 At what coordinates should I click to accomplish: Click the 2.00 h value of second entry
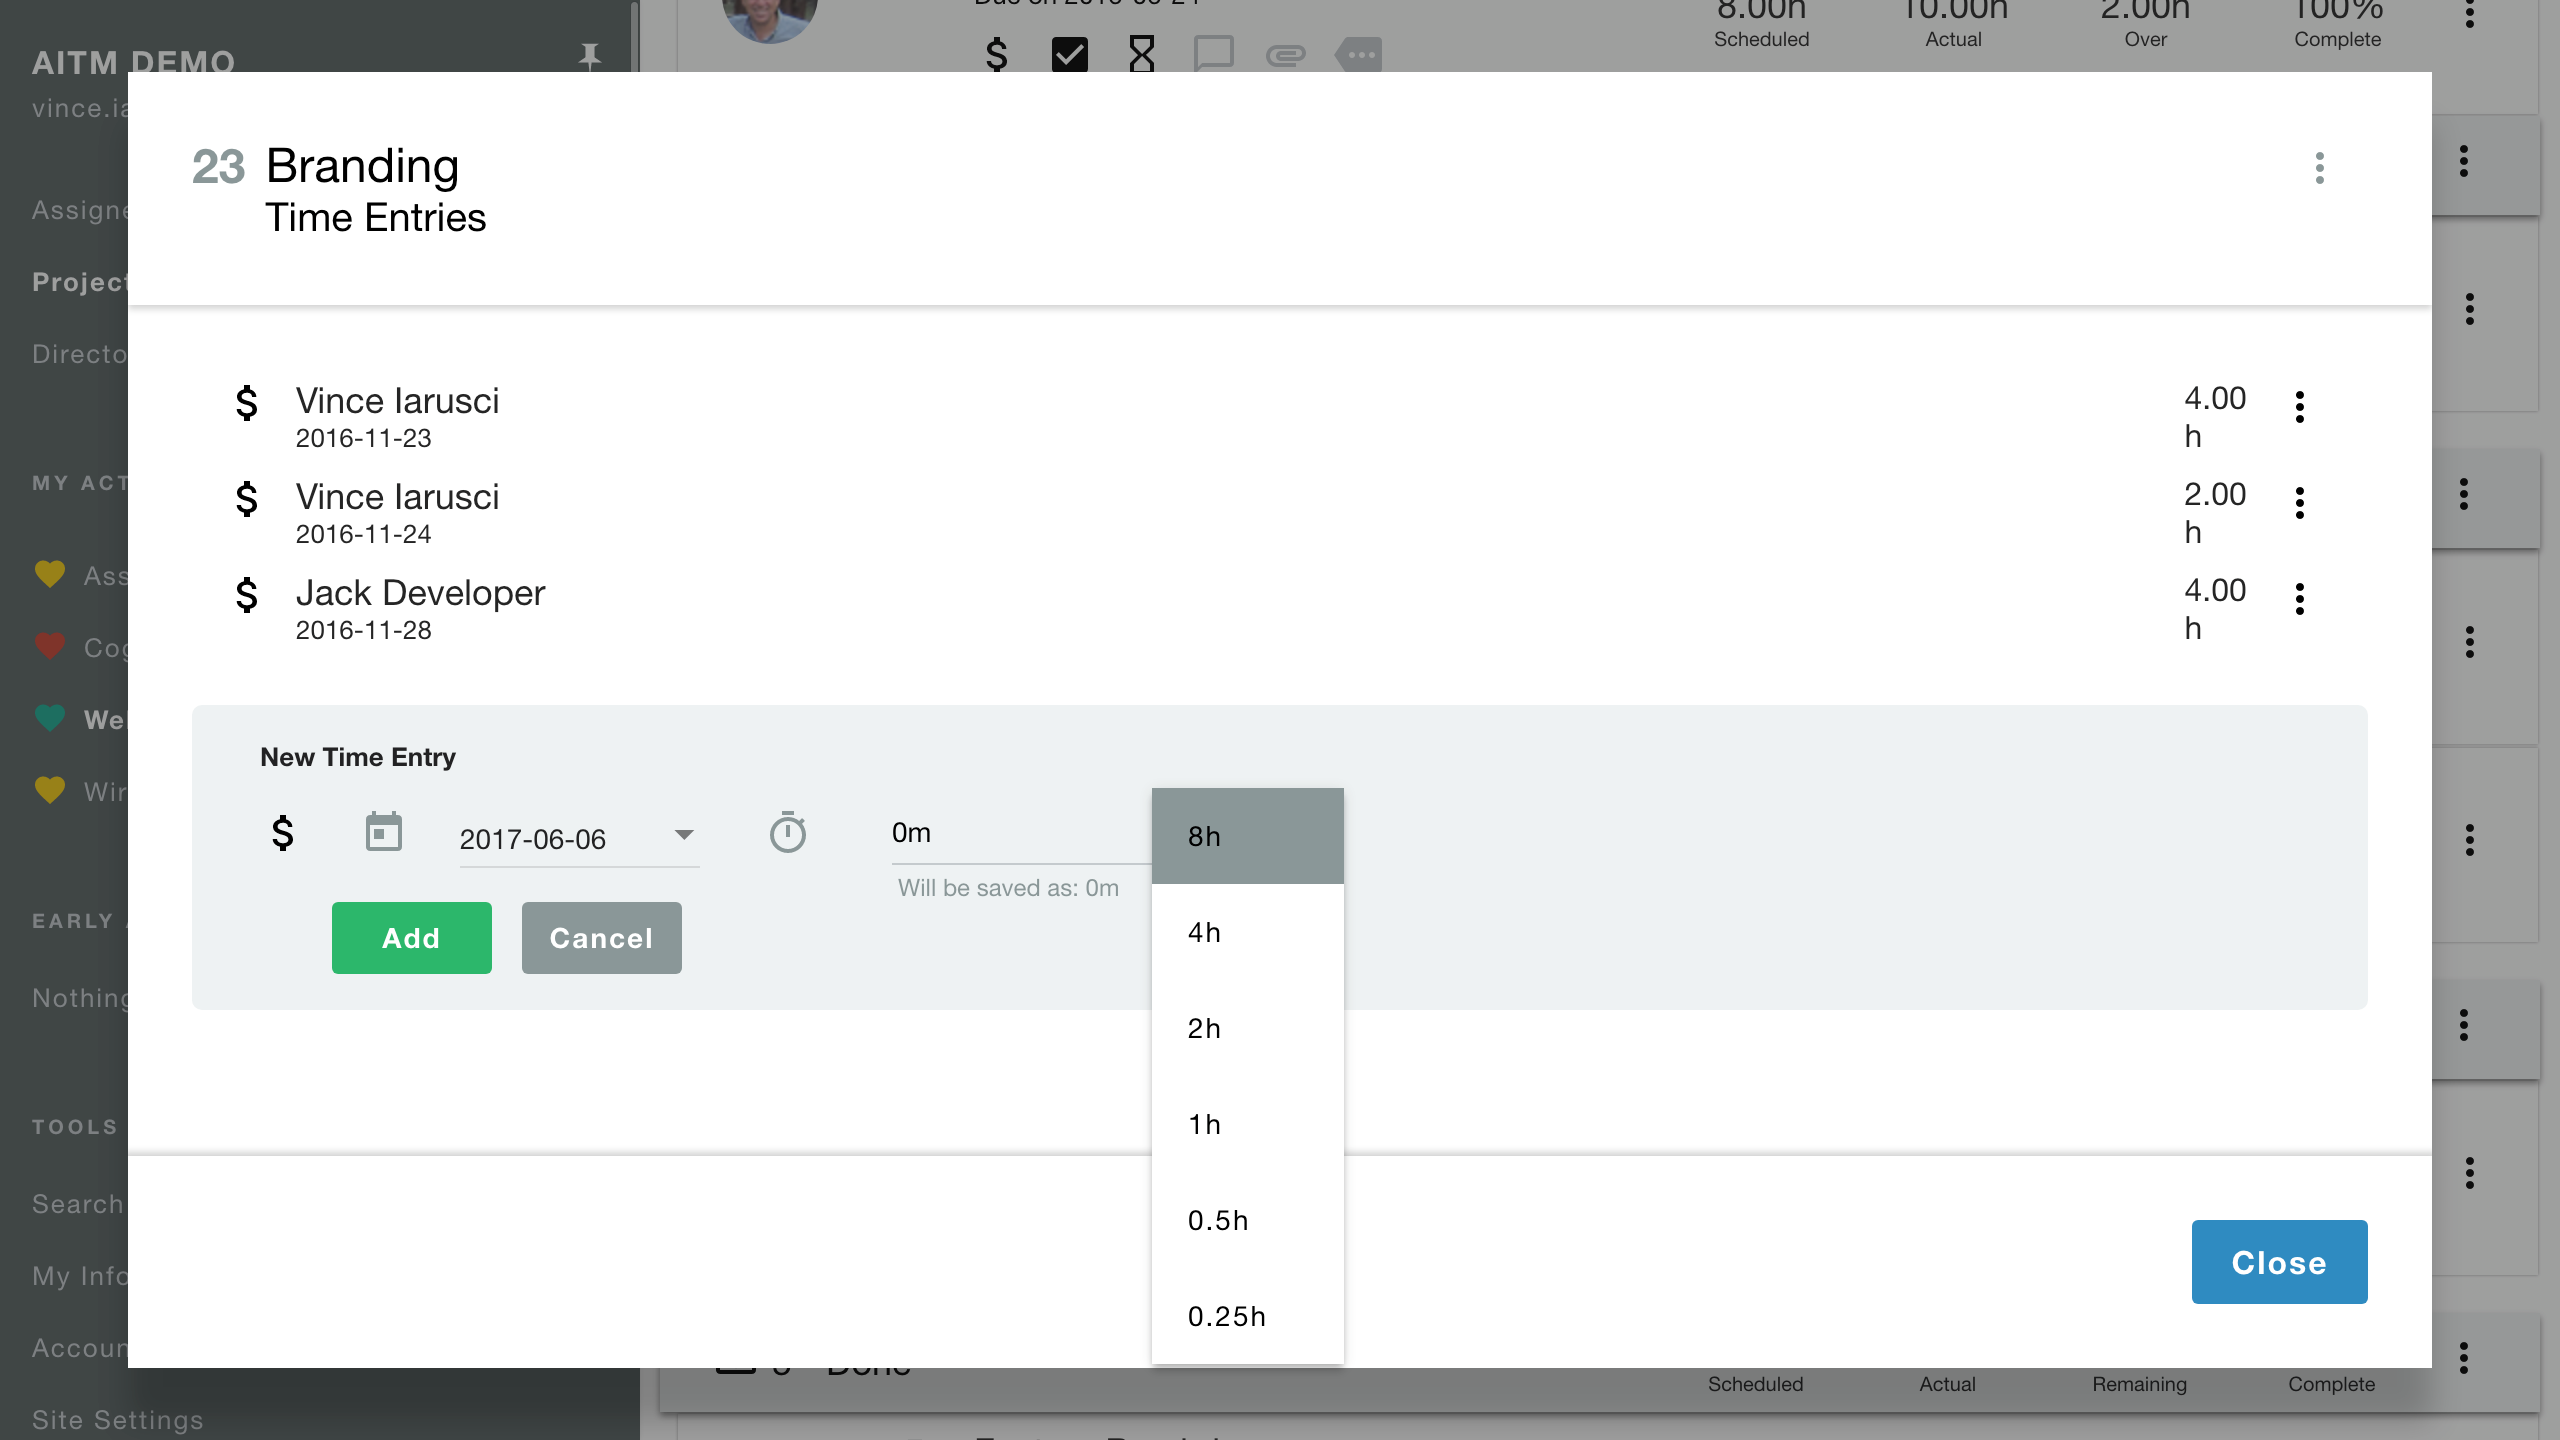point(2215,513)
